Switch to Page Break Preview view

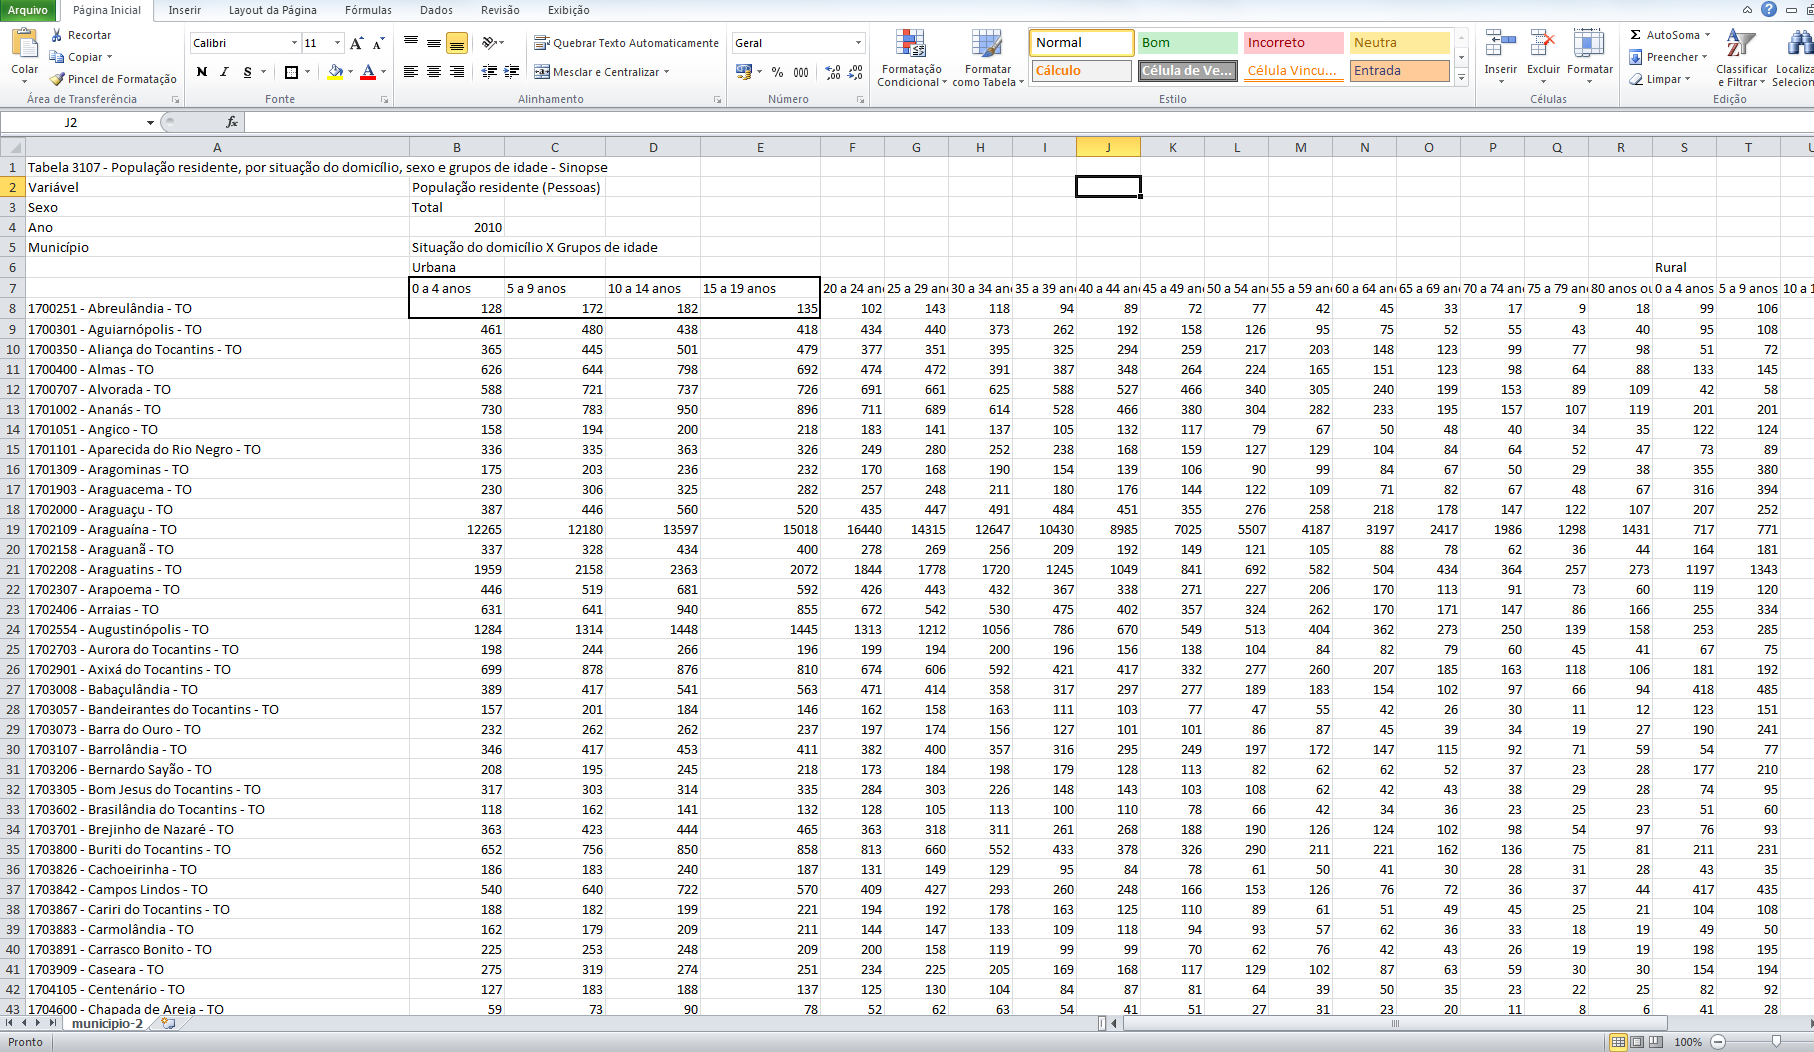[1656, 1042]
